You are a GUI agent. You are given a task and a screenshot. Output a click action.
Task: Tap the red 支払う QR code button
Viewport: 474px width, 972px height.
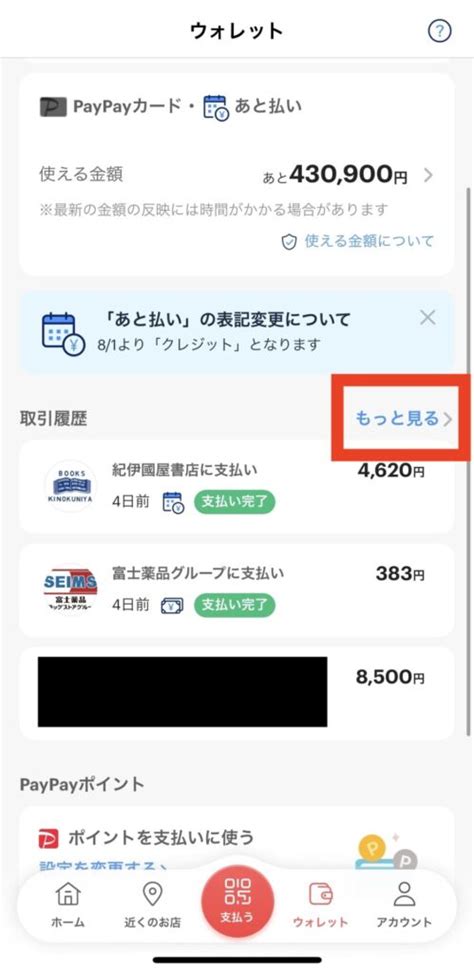237,901
